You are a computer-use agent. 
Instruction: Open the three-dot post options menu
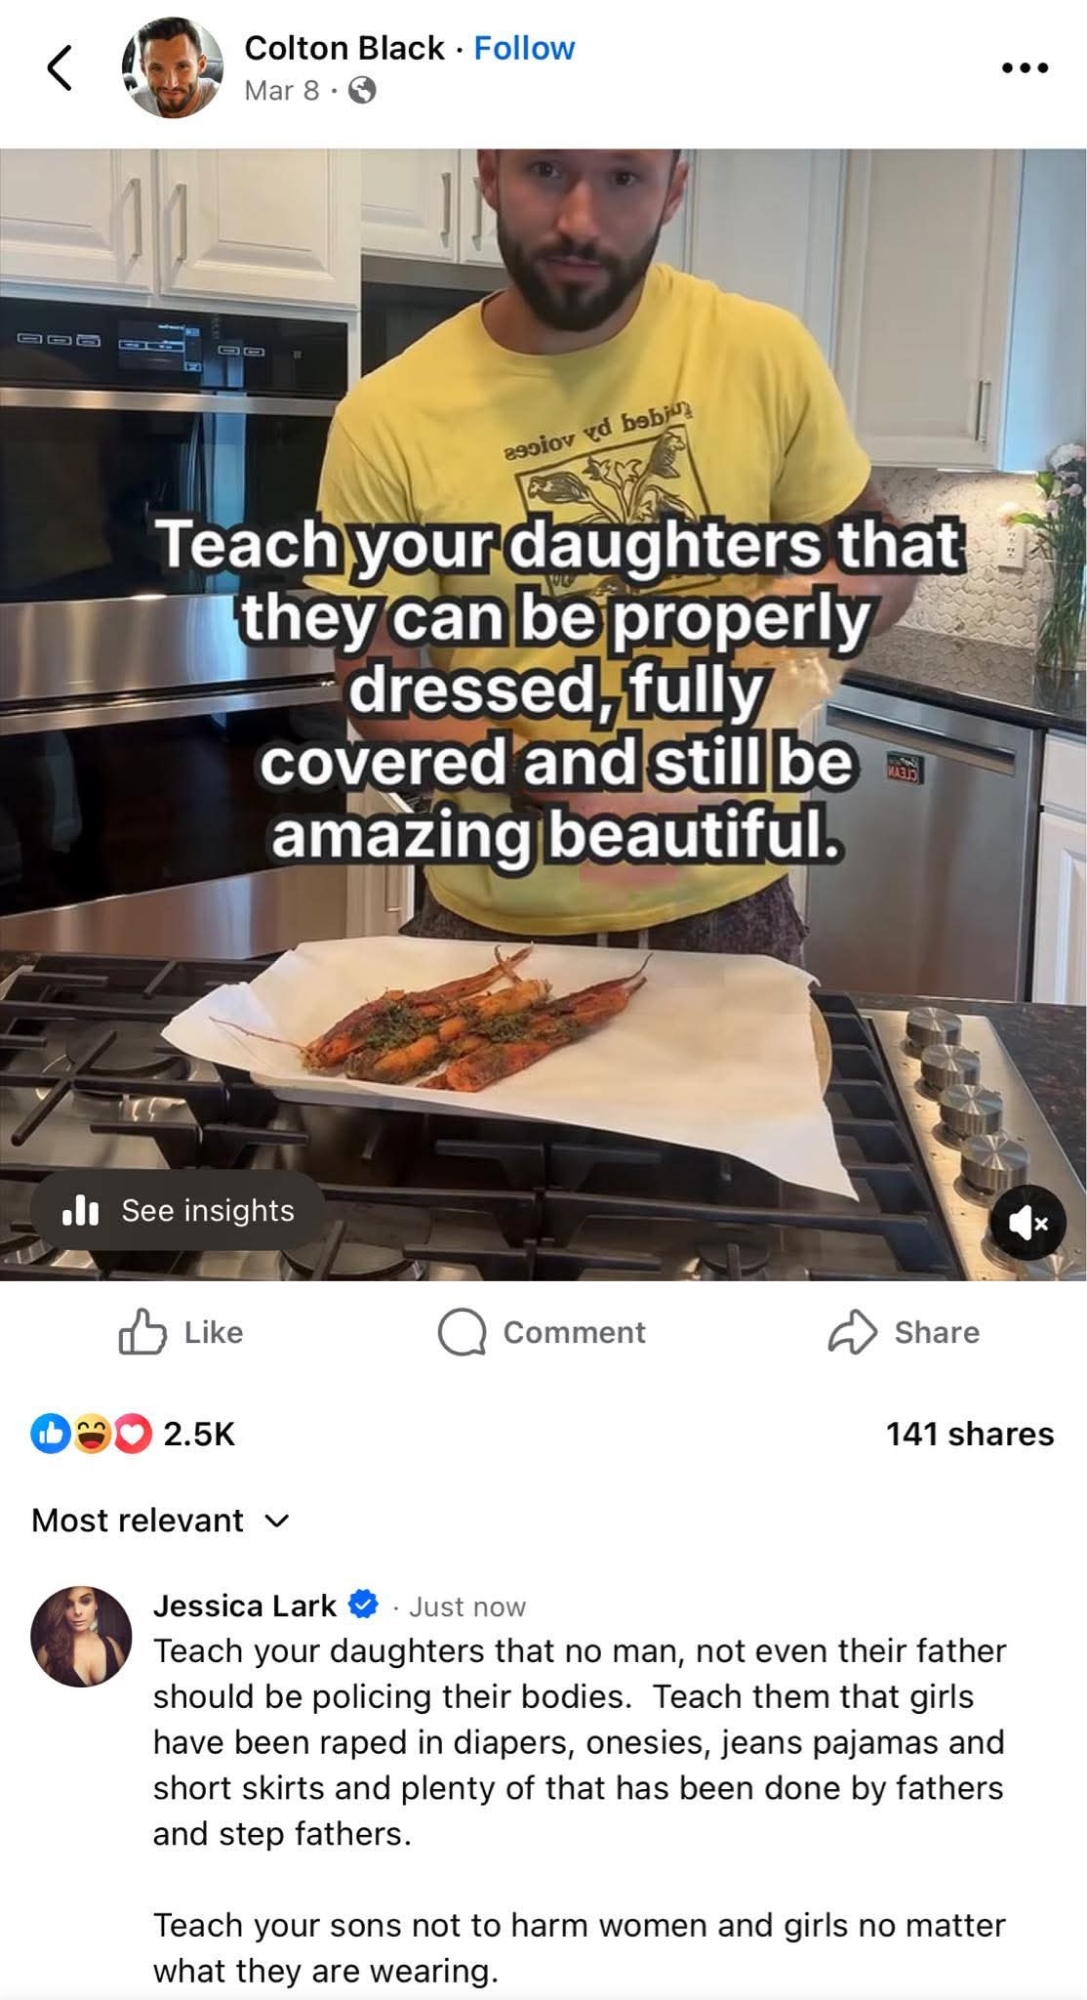pyautogui.click(x=1025, y=68)
